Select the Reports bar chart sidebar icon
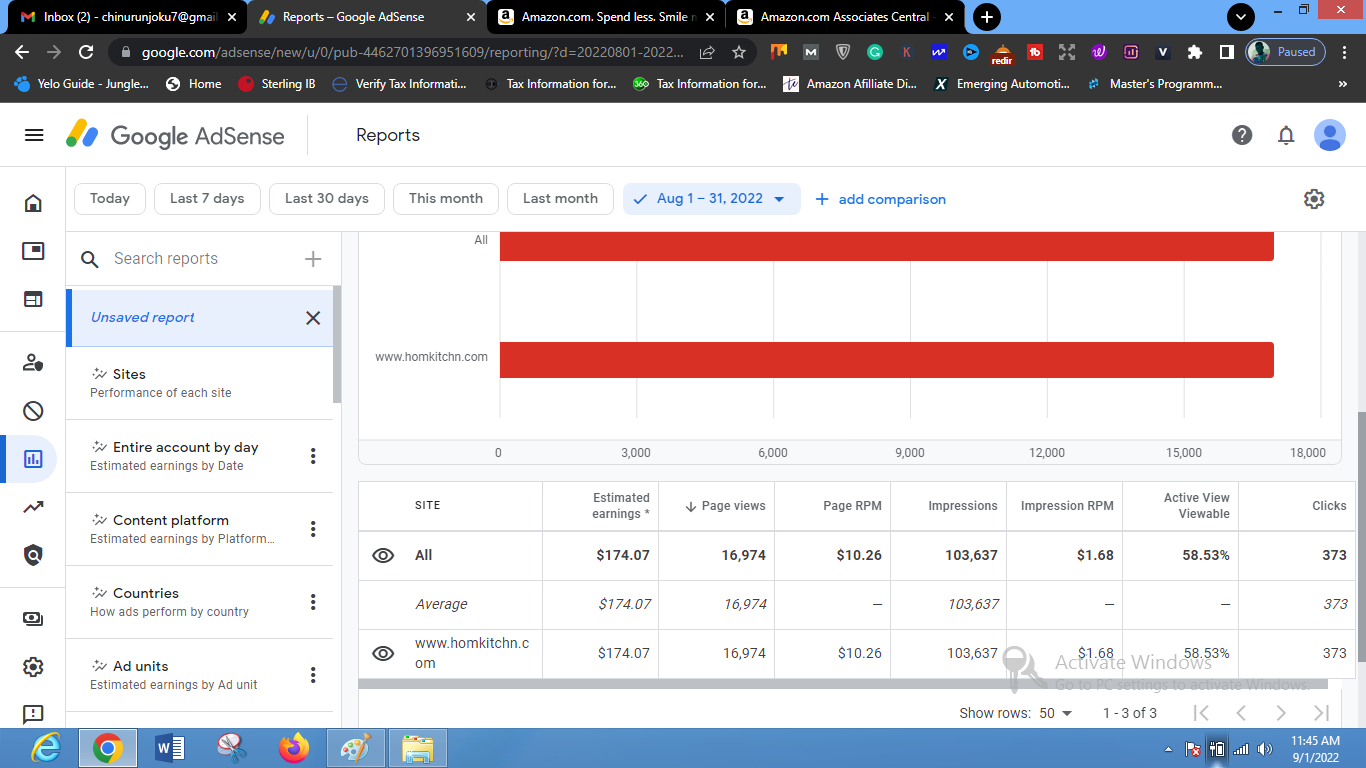The height and width of the screenshot is (768, 1366). pyautogui.click(x=33, y=459)
